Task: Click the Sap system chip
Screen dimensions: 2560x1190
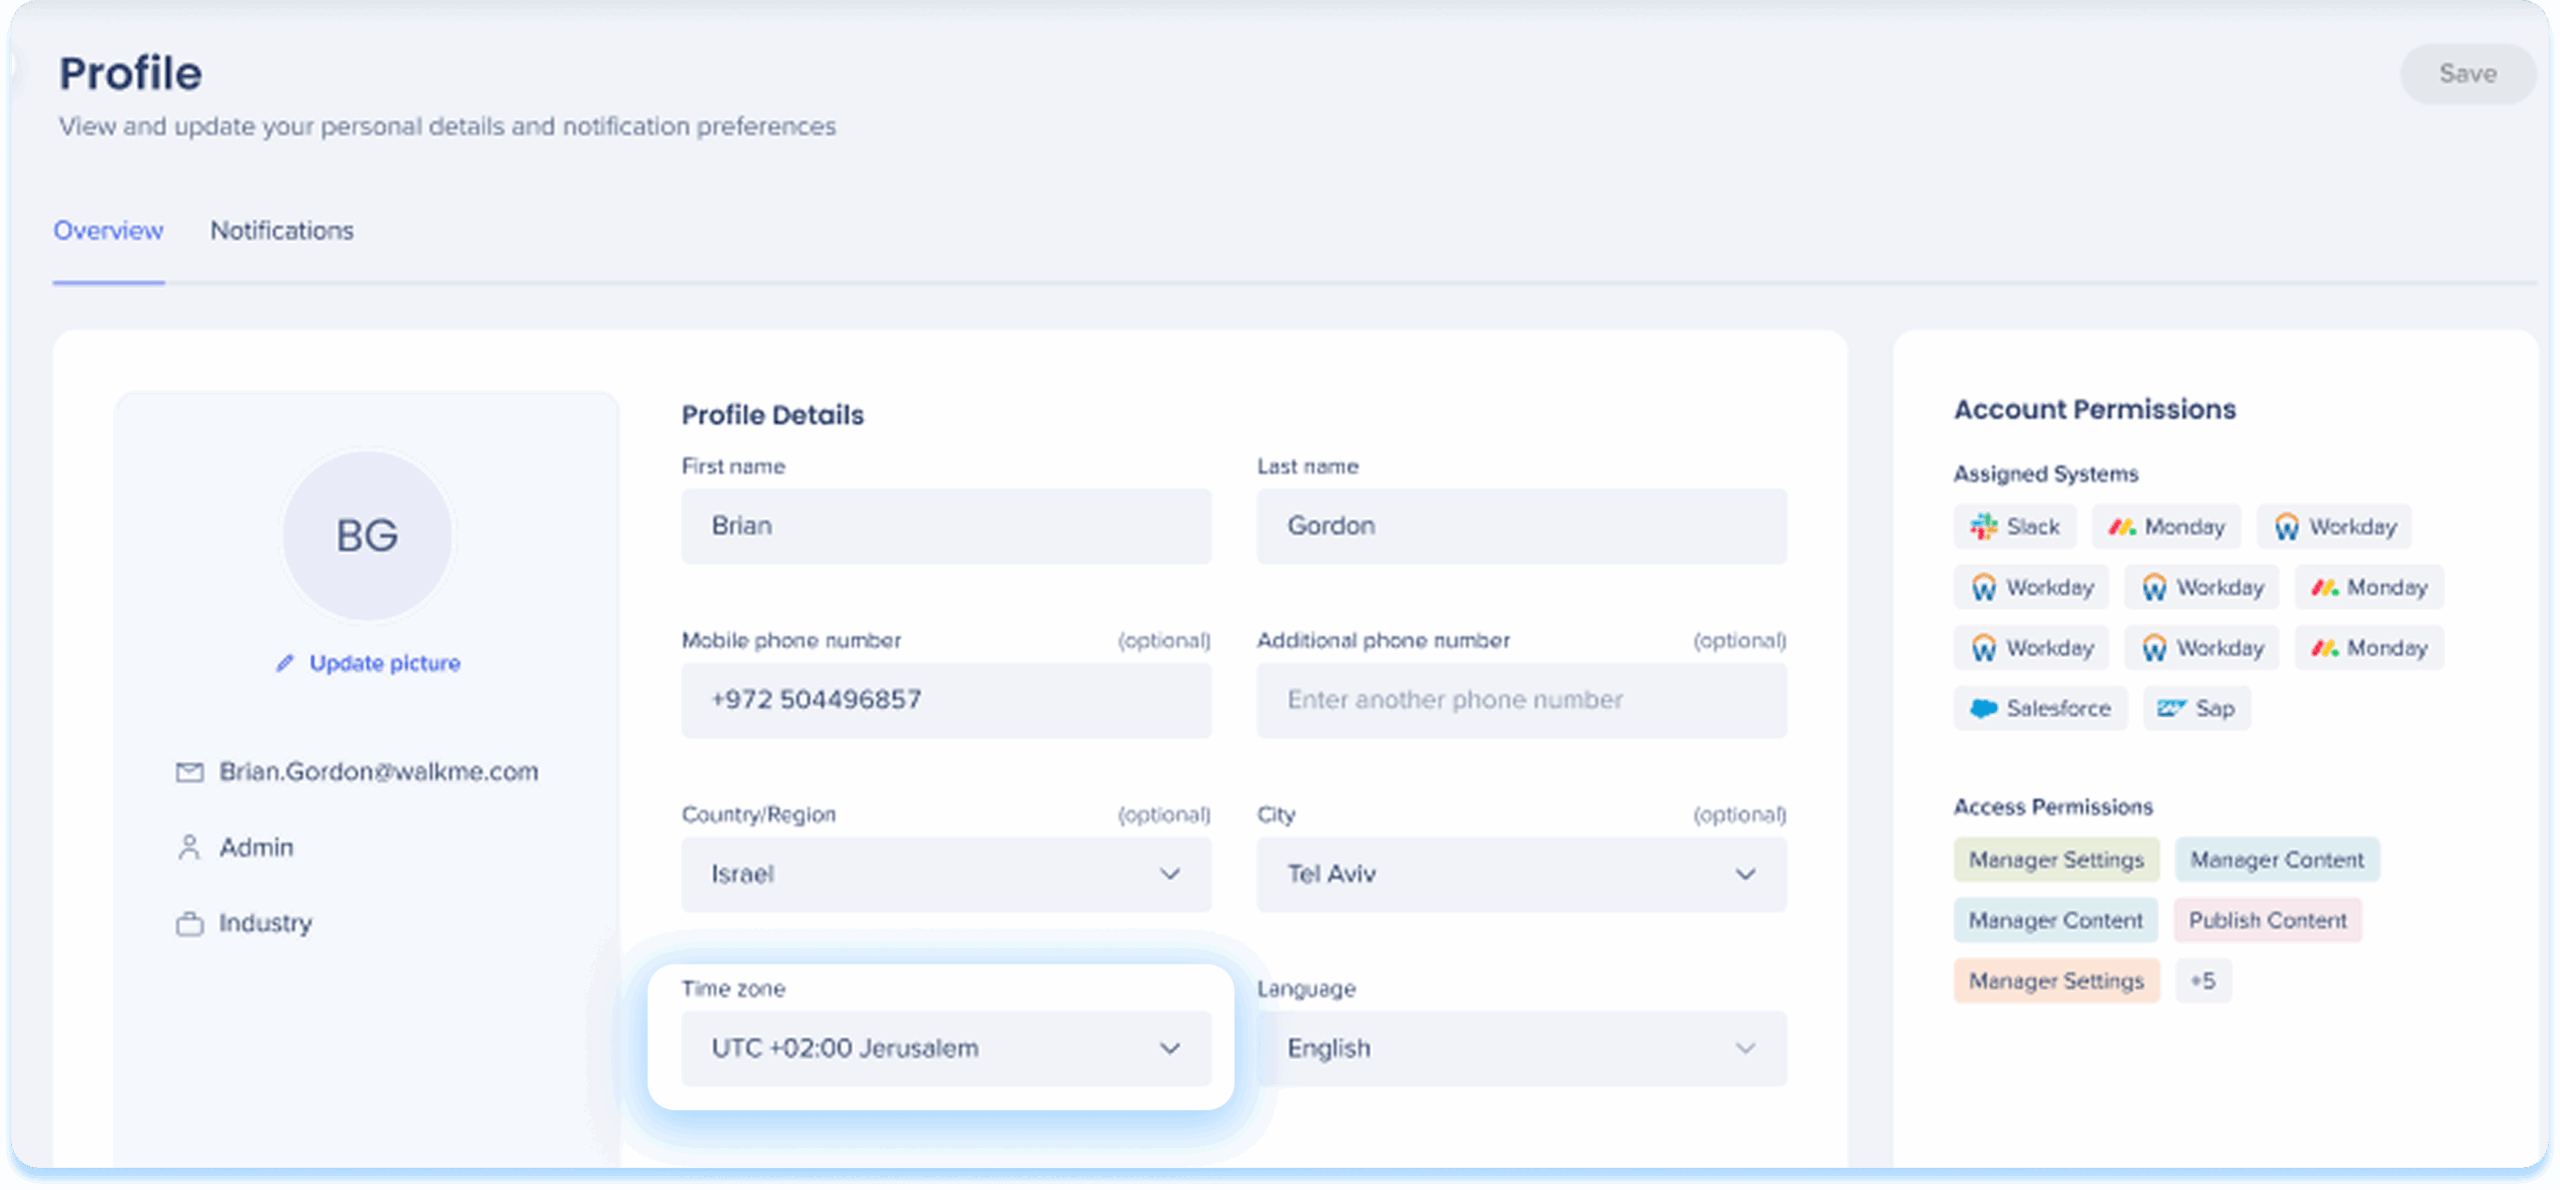Action: point(2196,709)
